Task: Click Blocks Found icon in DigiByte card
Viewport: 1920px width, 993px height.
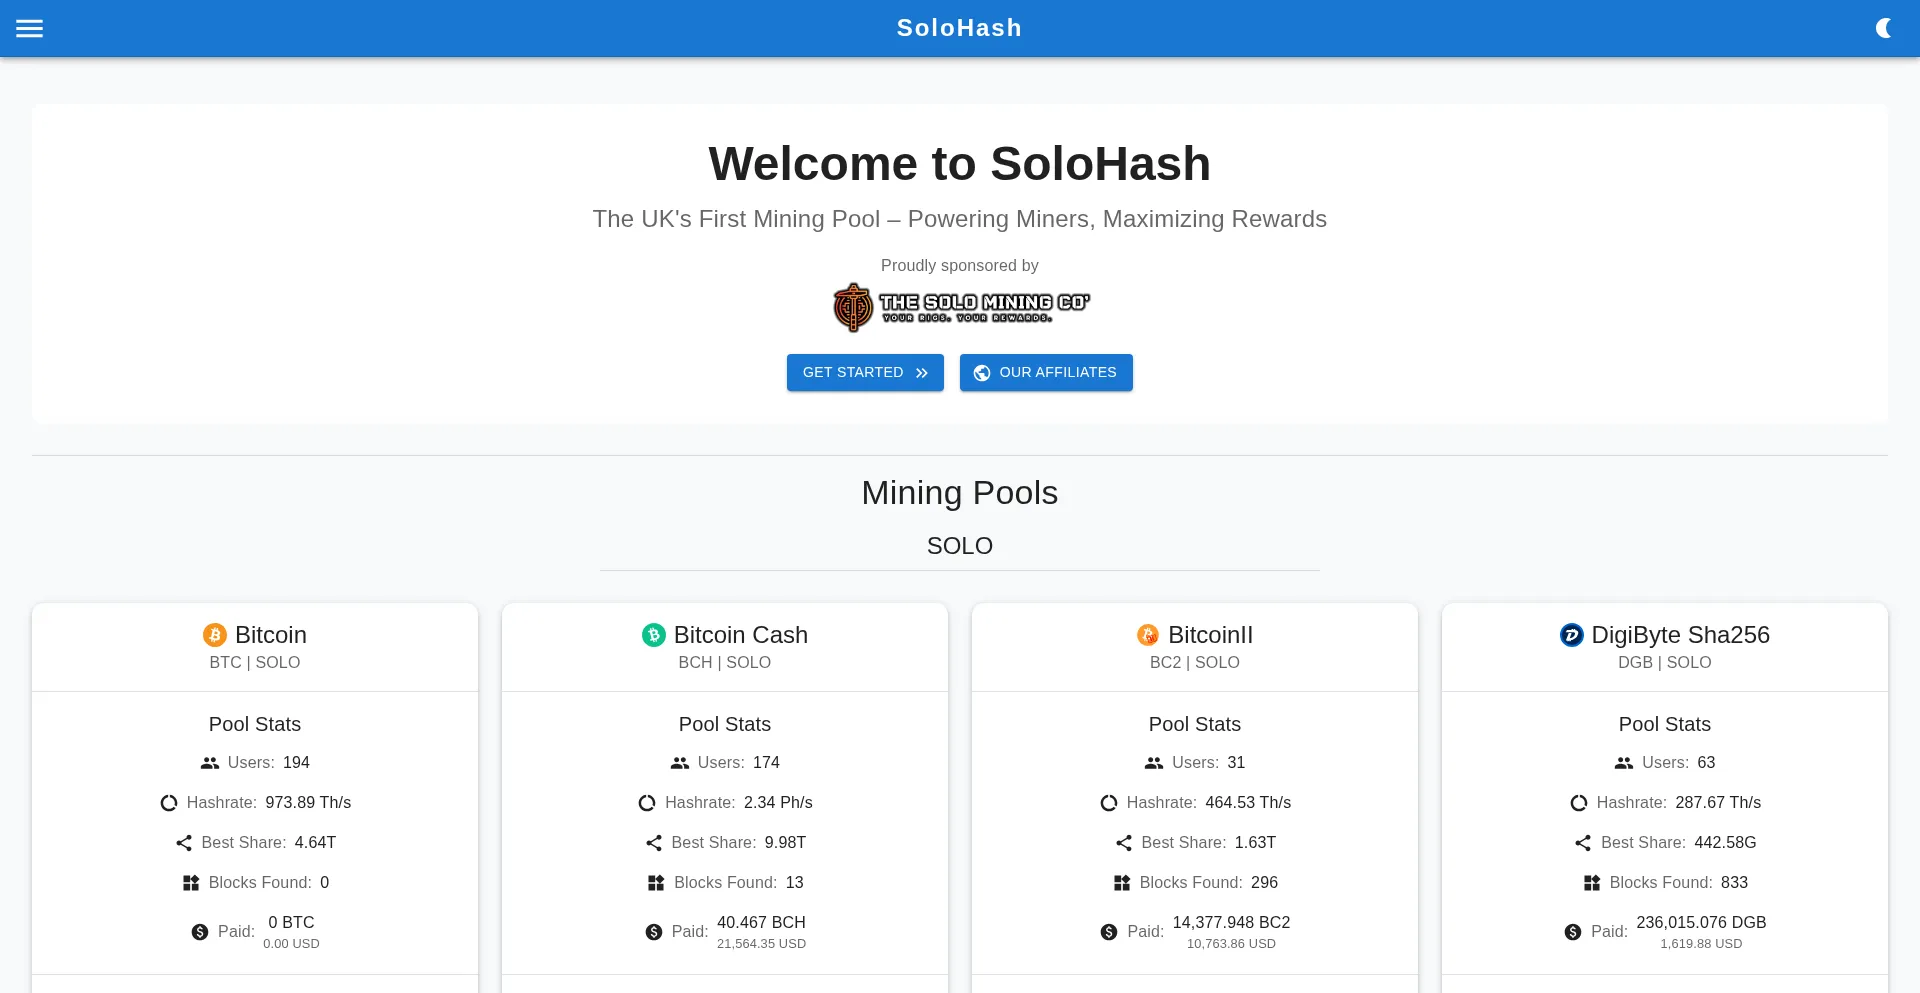Action: (1592, 883)
